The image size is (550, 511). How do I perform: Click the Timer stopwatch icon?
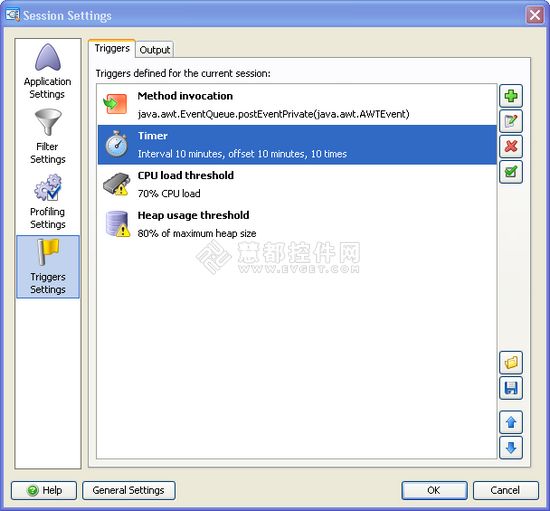coord(116,143)
